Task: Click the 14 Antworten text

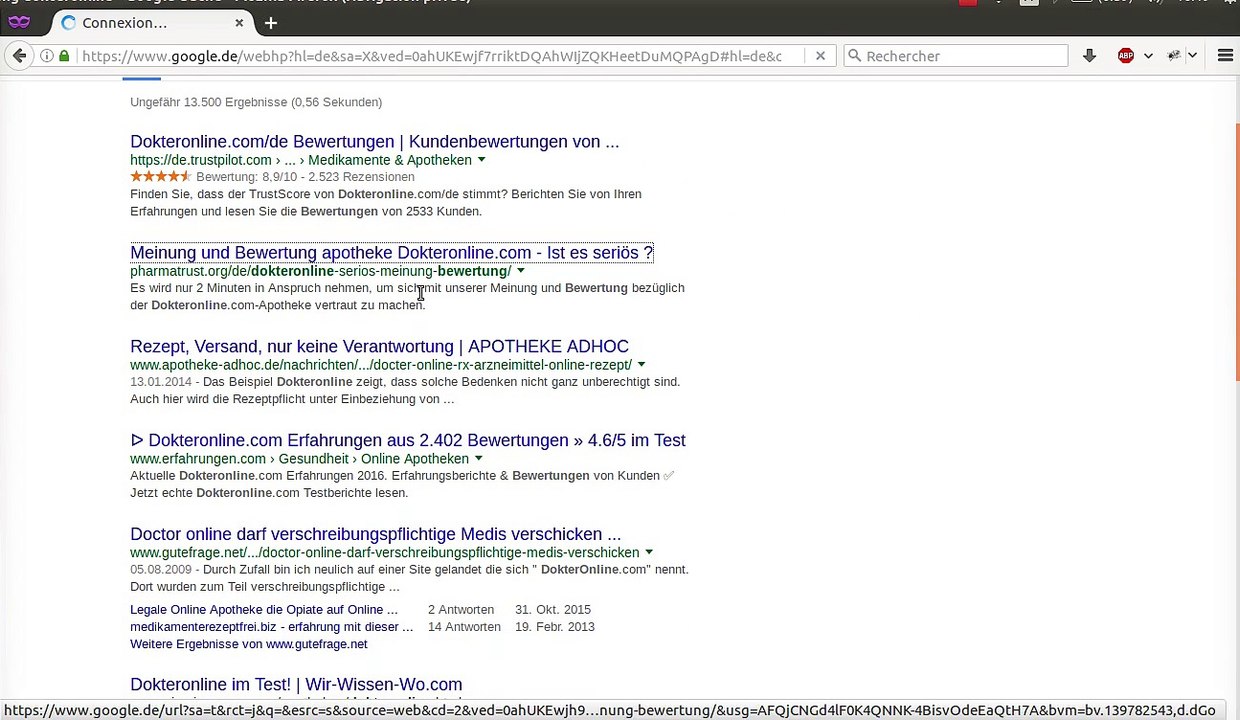Action: tap(464, 627)
